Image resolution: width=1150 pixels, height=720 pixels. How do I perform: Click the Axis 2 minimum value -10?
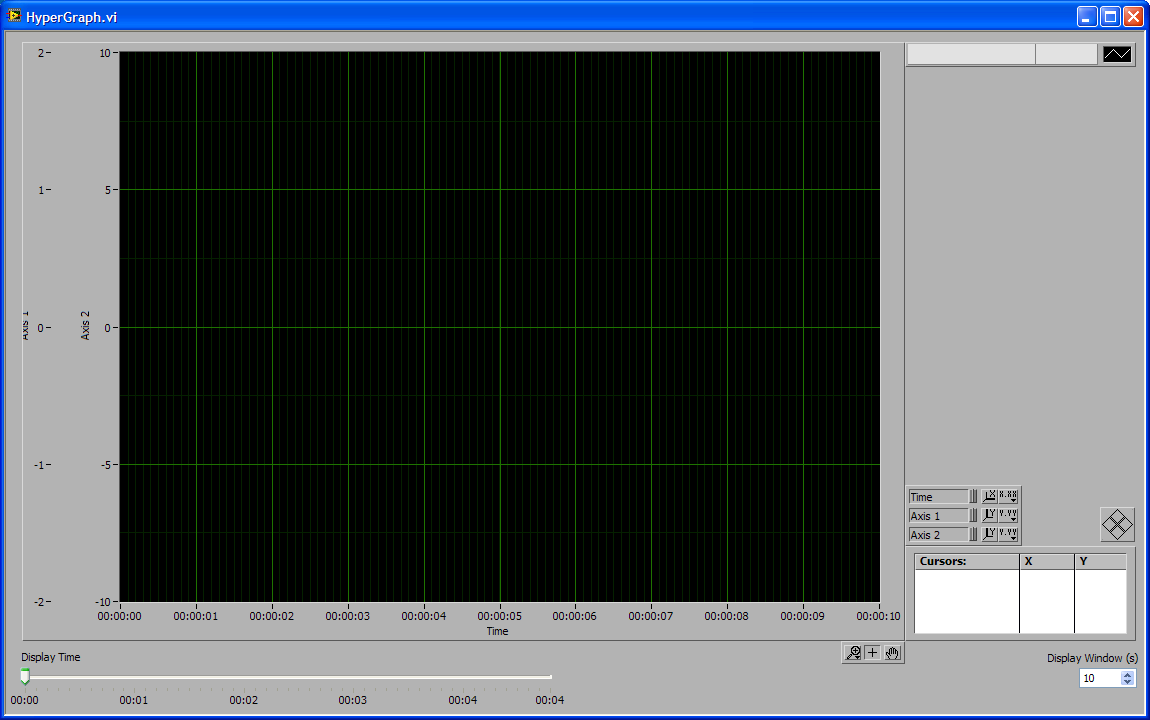click(103, 602)
